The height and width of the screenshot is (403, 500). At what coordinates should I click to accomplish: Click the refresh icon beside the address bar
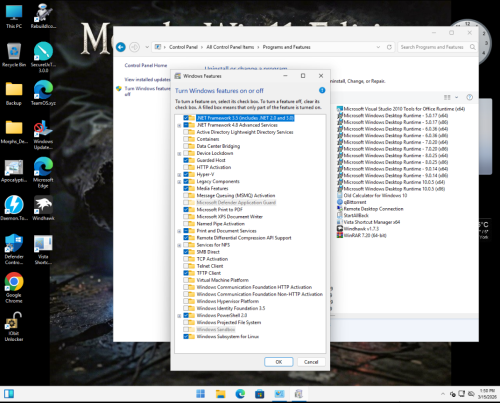tap(389, 47)
